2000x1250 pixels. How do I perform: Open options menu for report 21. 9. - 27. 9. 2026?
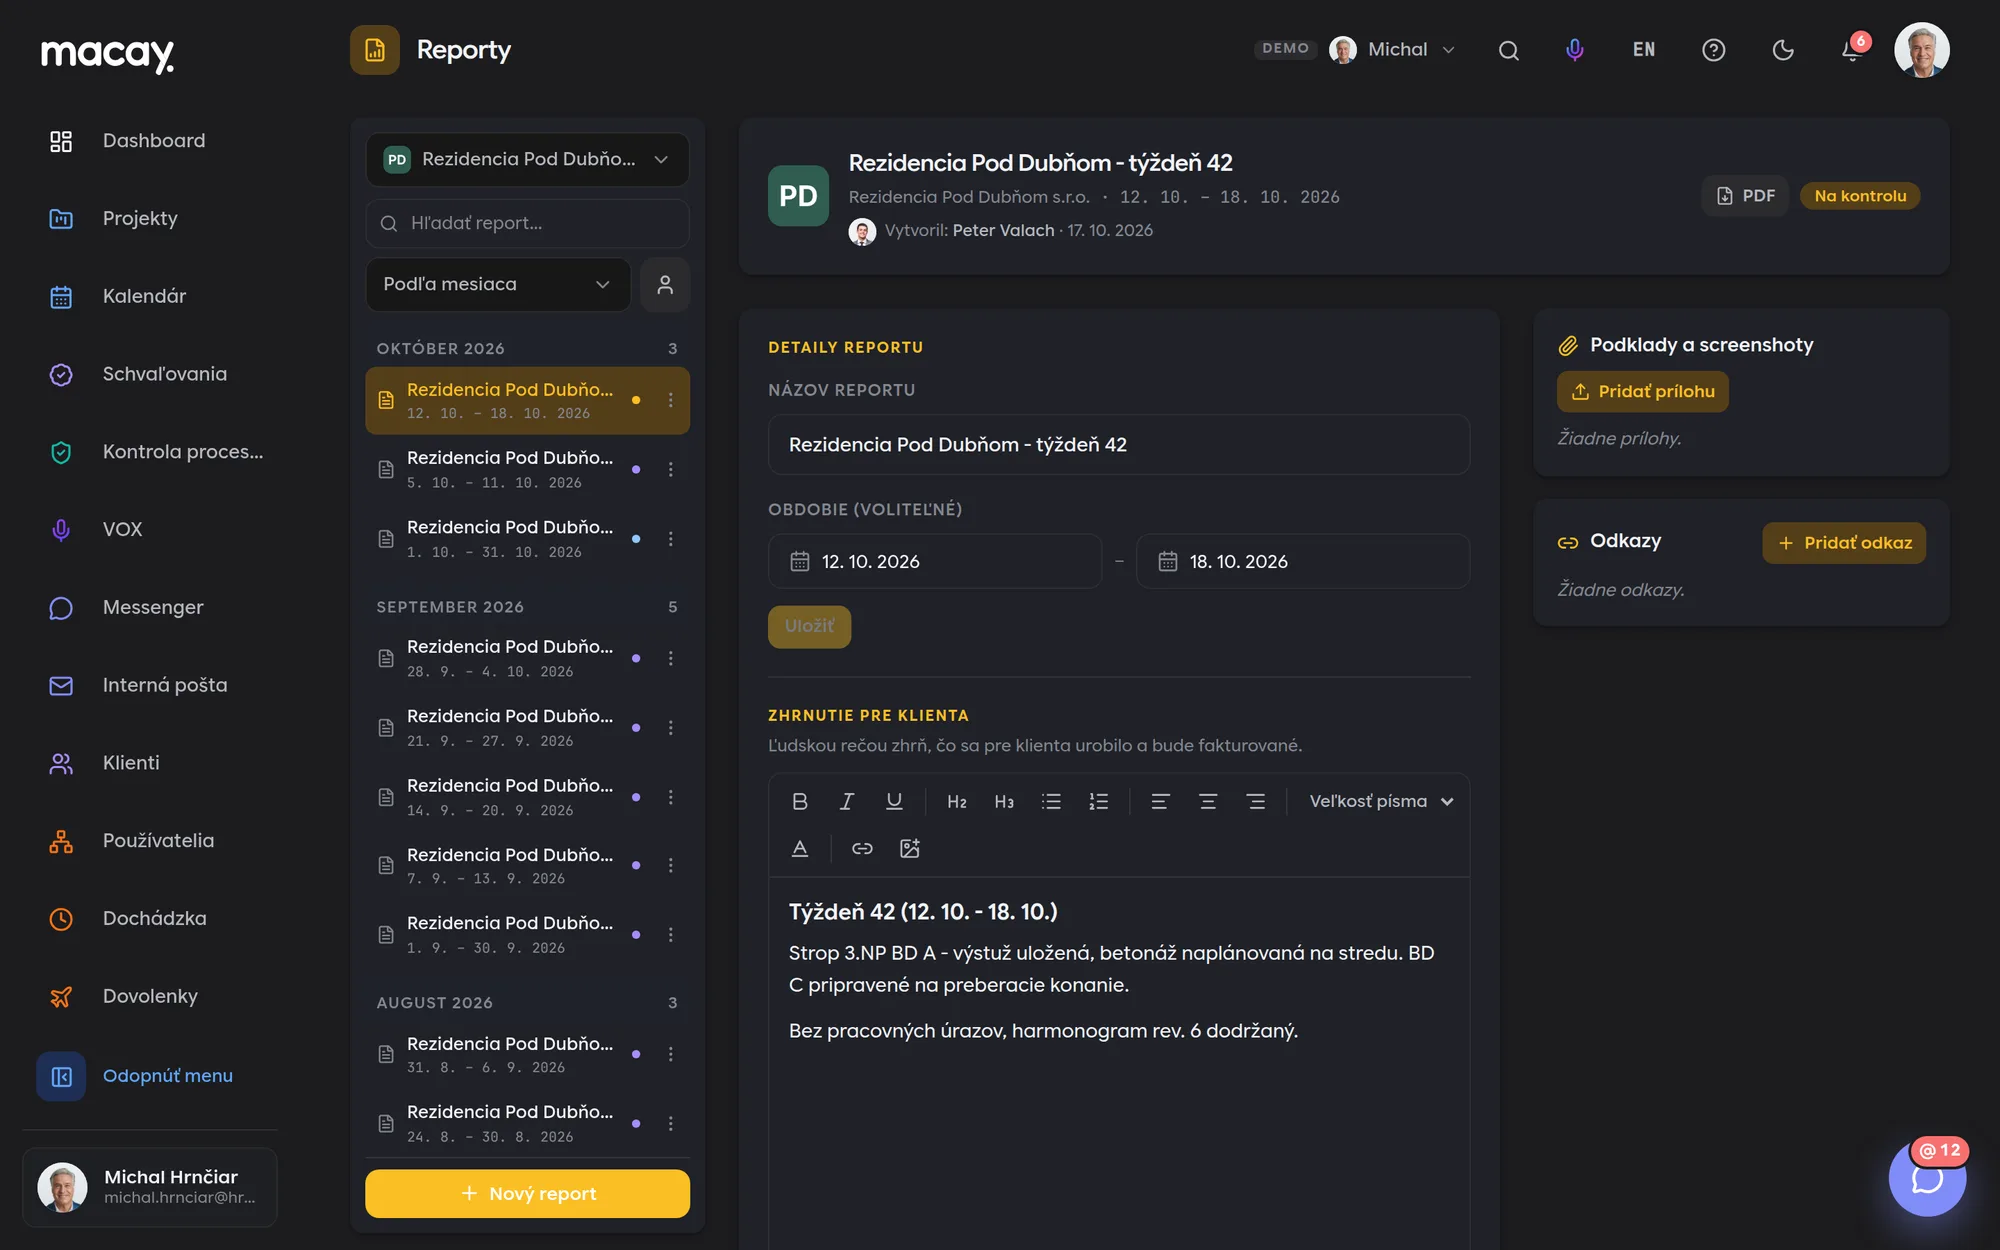click(671, 728)
